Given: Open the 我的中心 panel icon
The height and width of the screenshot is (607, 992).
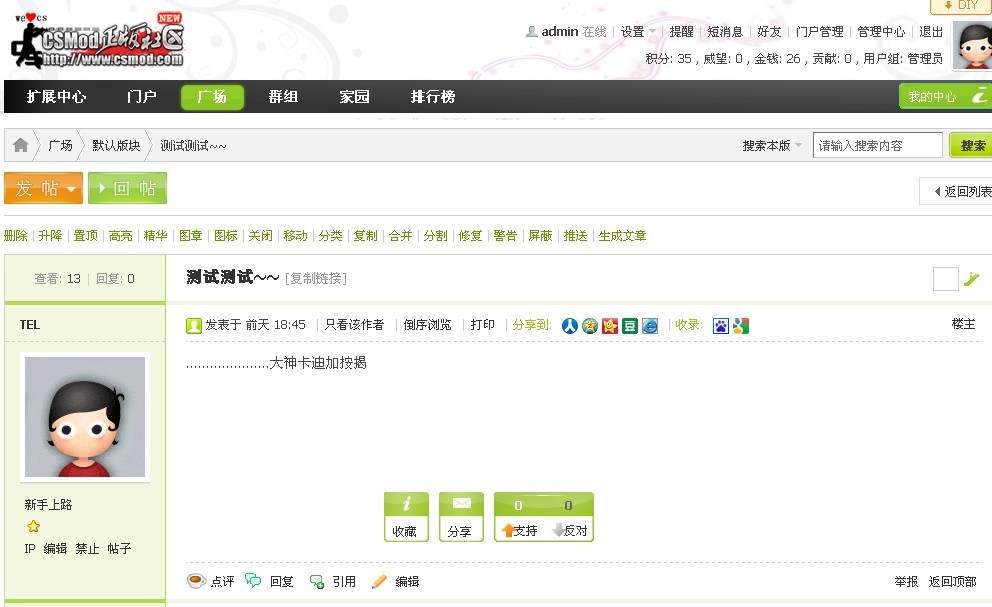Looking at the screenshot, I should [x=979, y=96].
